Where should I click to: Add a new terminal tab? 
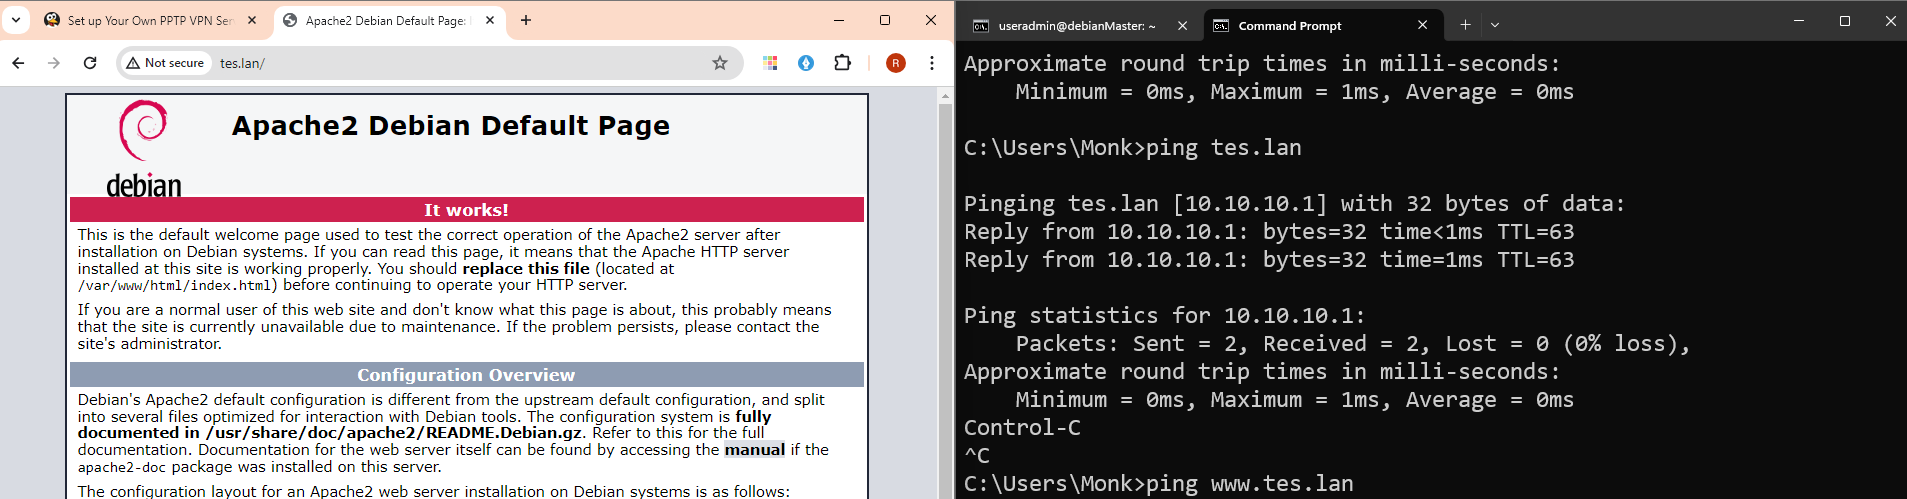1465,25
